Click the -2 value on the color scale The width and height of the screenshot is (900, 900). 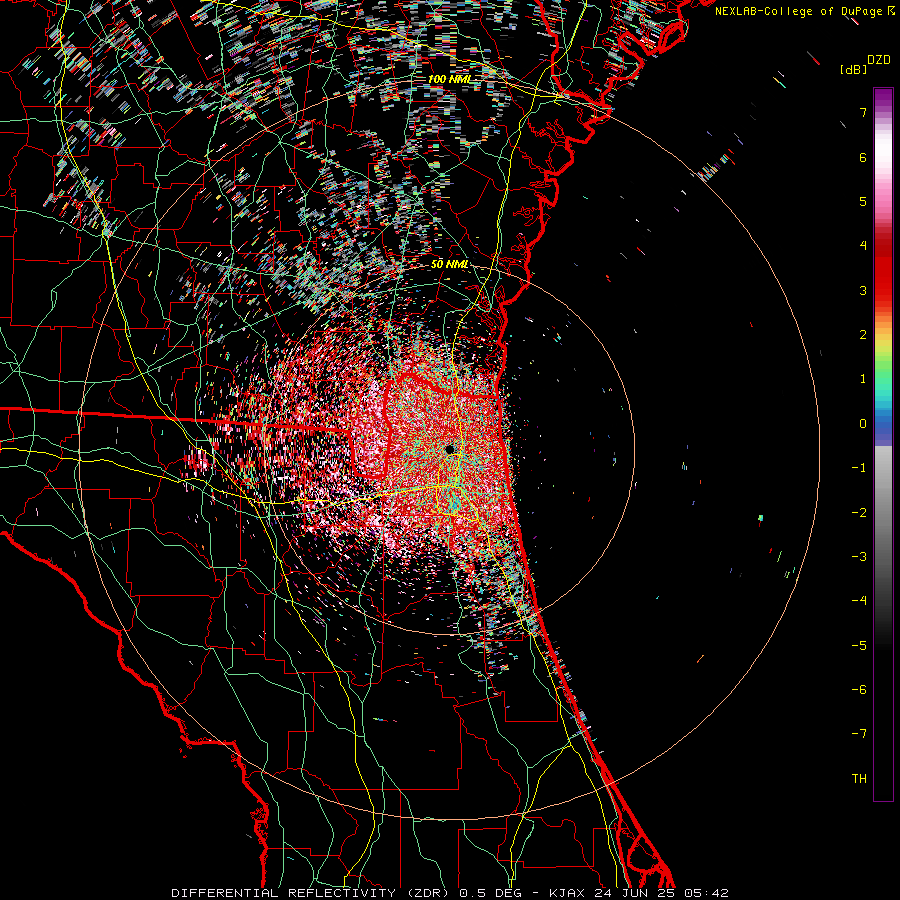(859, 512)
